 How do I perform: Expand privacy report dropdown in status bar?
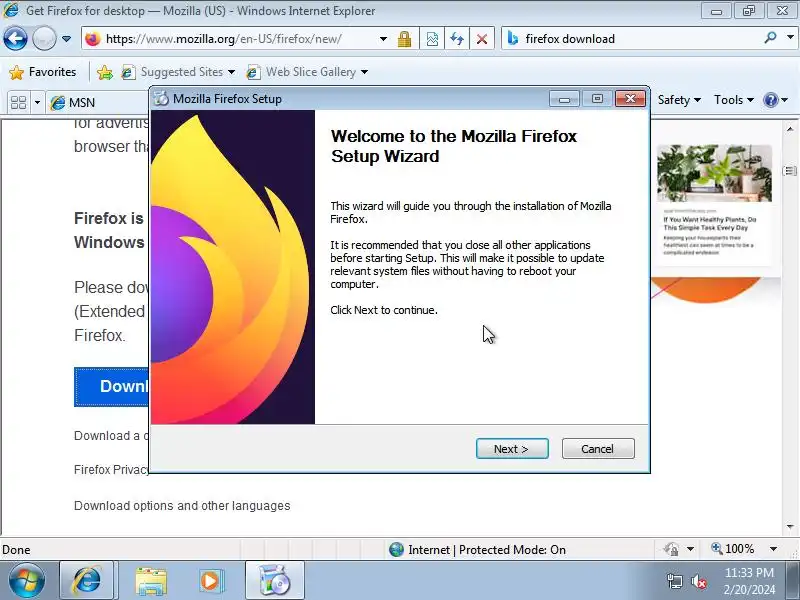pos(690,549)
